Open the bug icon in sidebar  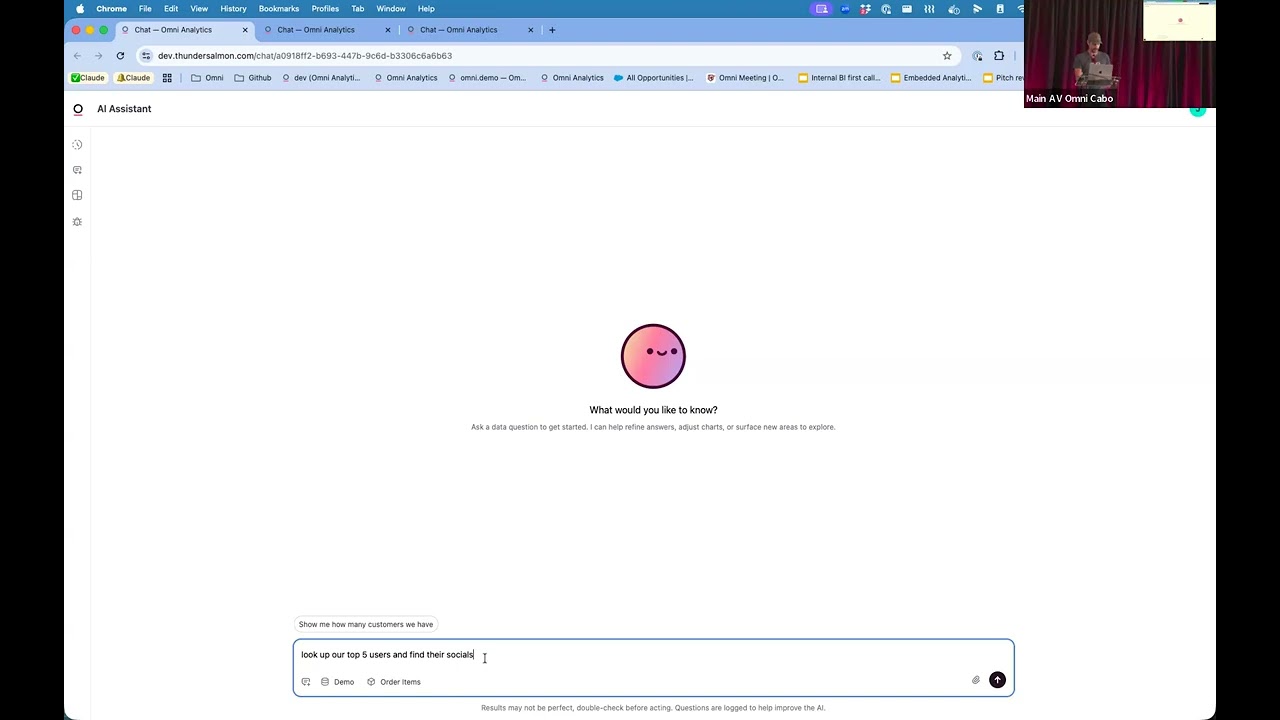(x=77, y=222)
